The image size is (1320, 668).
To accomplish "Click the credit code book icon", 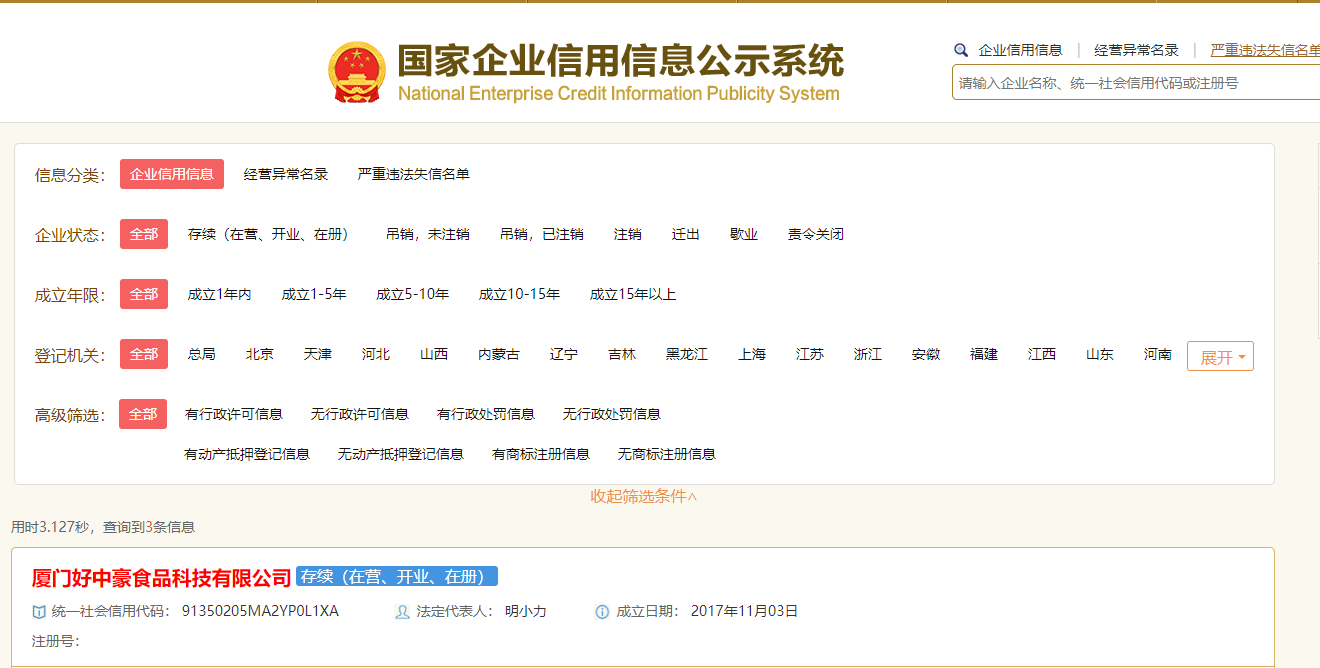I will [39, 611].
